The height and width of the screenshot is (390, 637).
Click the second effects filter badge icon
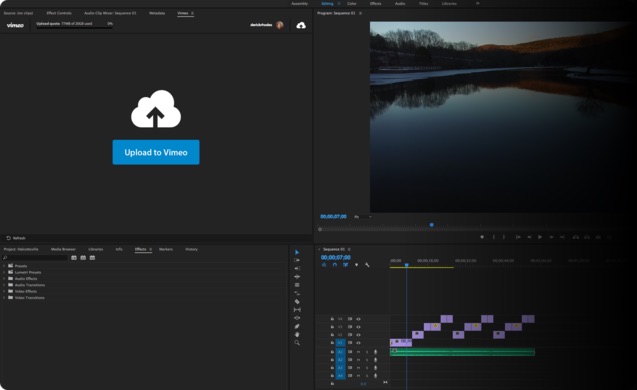[83, 258]
